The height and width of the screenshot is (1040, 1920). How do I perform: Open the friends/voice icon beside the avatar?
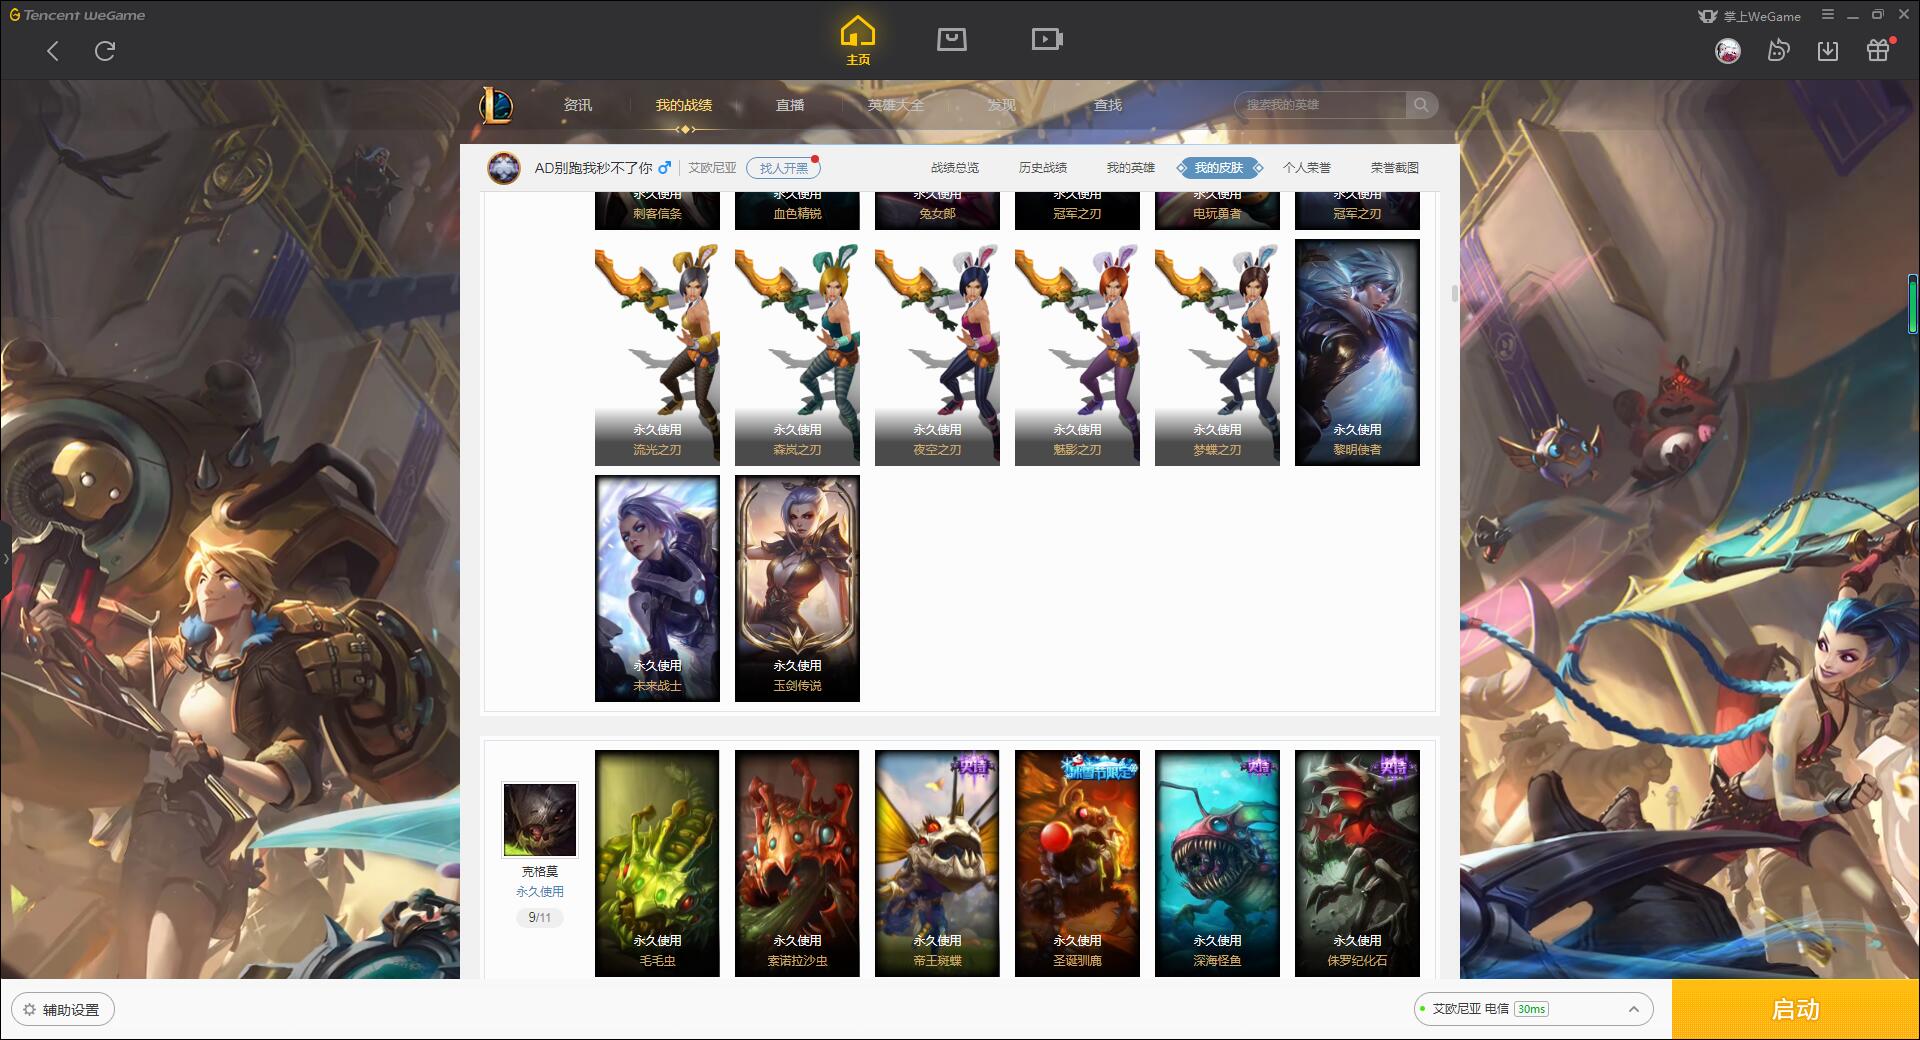pyautogui.click(x=1778, y=51)
